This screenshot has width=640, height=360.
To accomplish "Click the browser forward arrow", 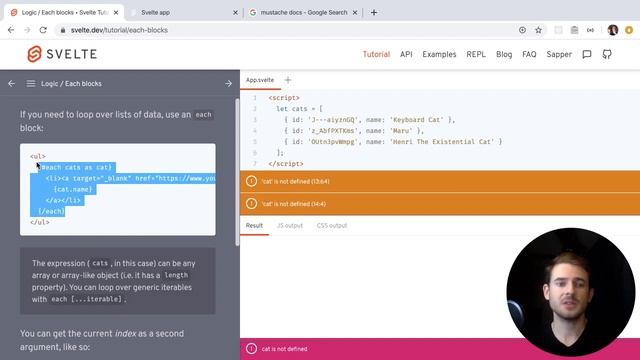I will (27, 30).
